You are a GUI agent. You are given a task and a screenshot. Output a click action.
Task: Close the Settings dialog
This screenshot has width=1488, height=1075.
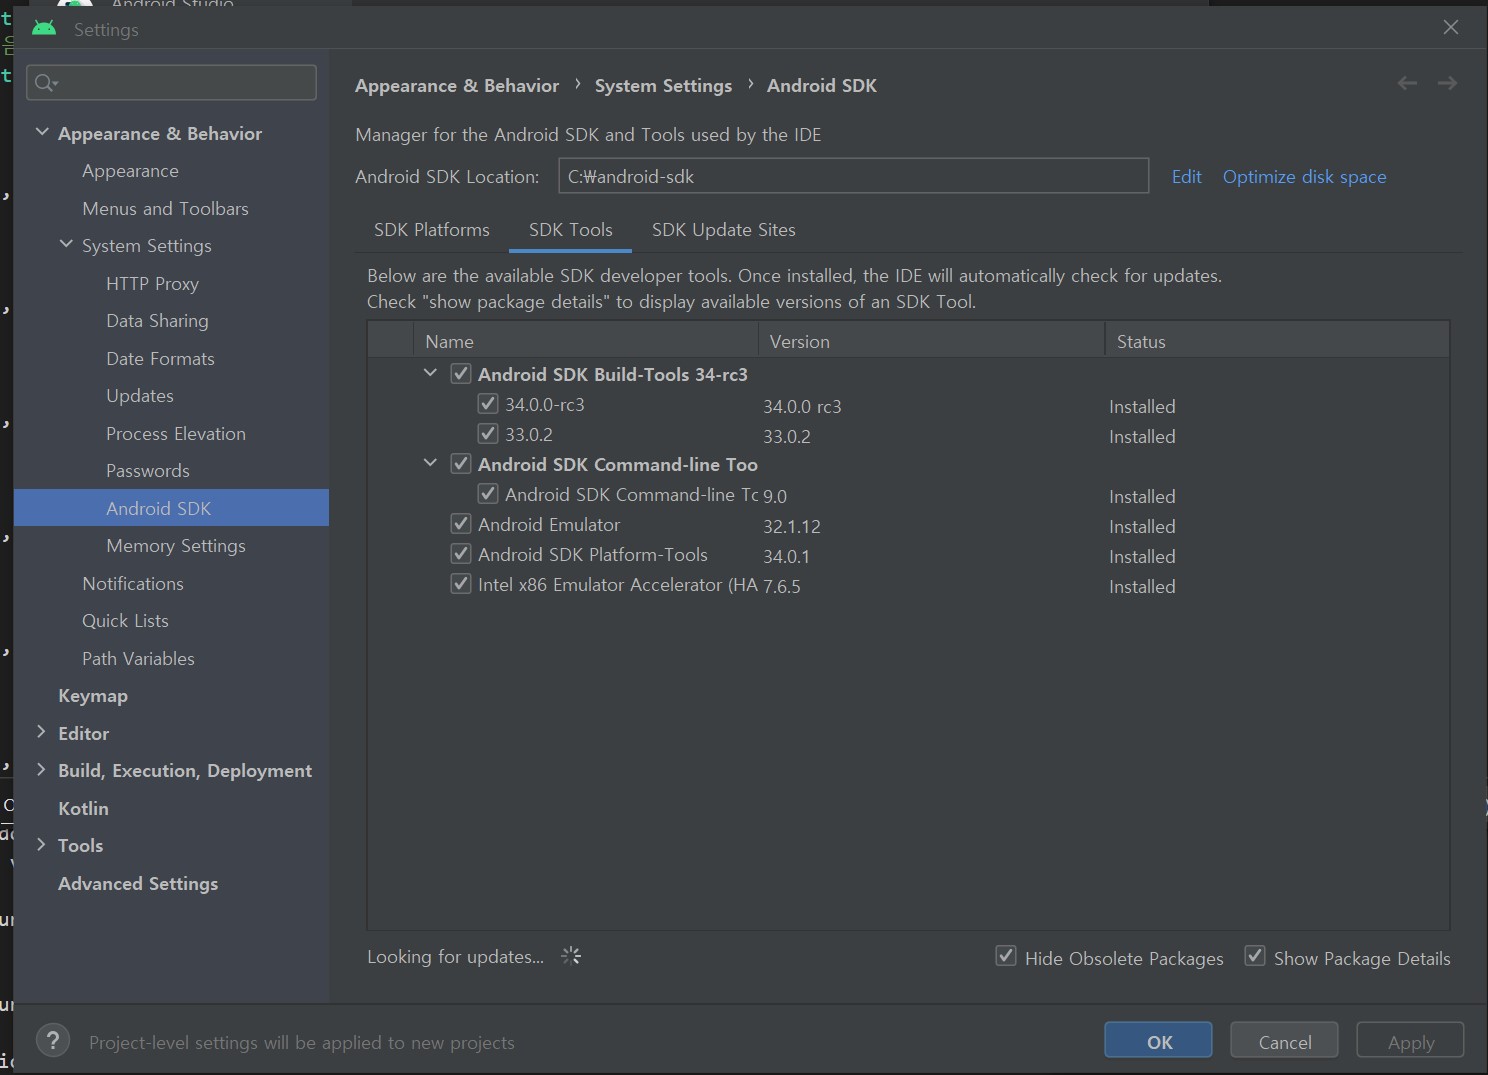pos(1451,28)
